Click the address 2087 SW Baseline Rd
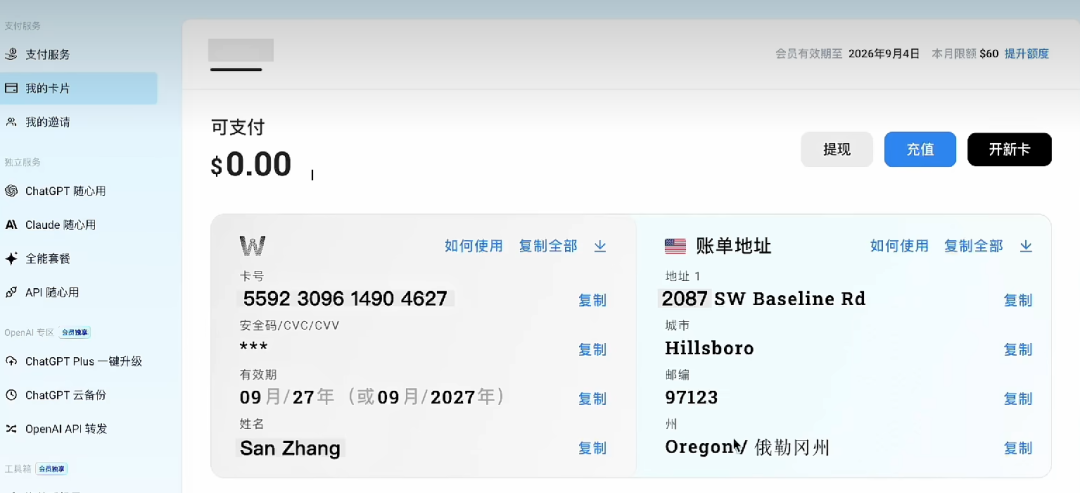1080x493 pixels. 762,299
